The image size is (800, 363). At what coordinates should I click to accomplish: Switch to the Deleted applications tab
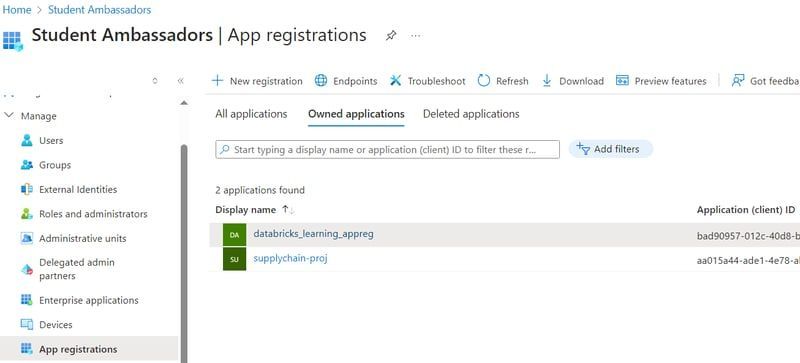click(471, 114)
